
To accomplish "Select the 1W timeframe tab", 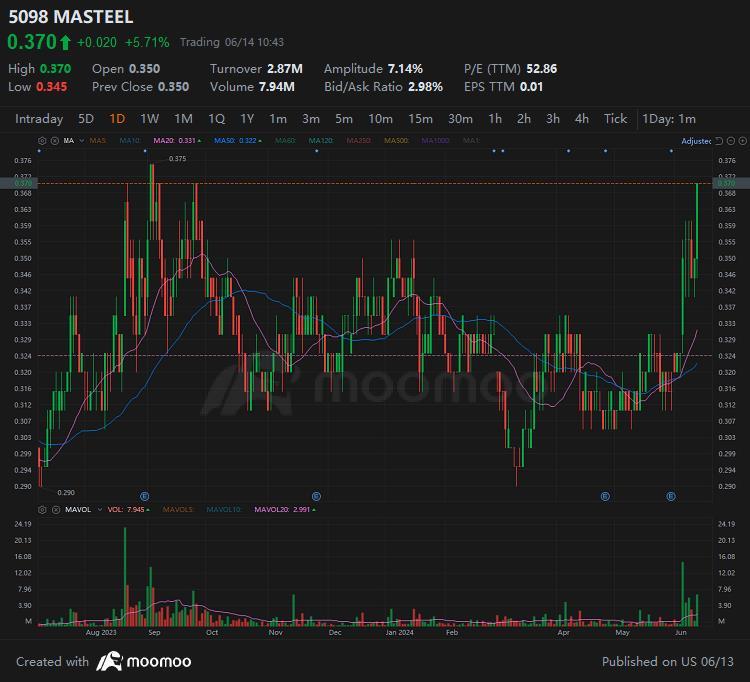I will 149,119.
